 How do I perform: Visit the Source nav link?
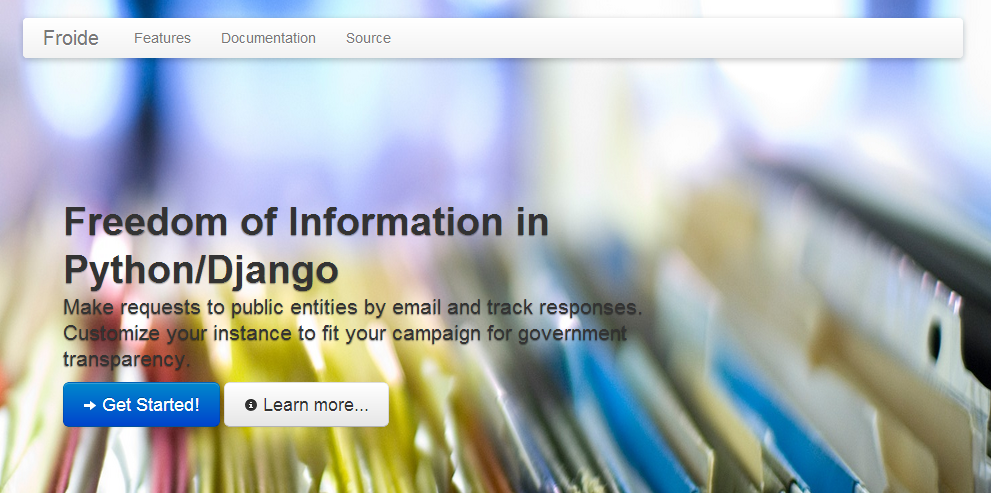368,38
